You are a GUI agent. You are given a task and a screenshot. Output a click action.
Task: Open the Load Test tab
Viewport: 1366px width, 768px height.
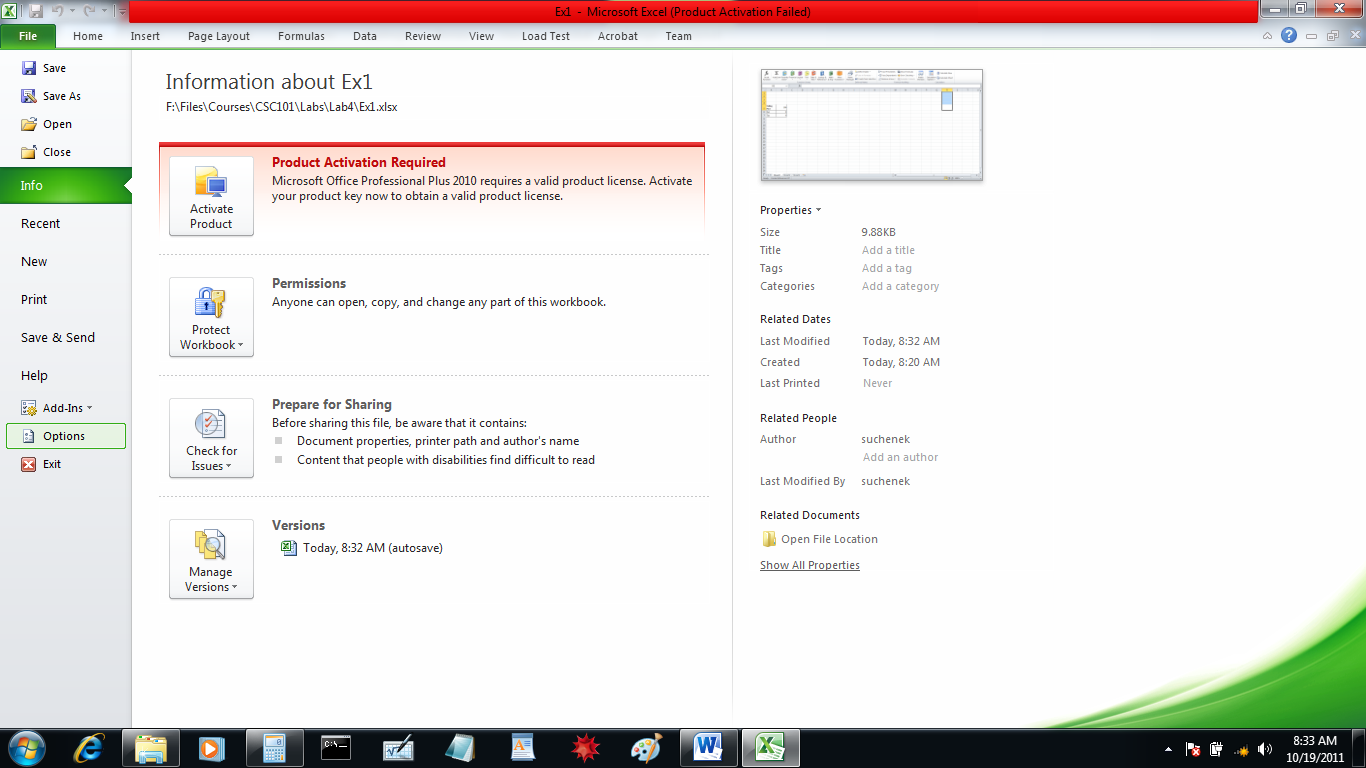pyautogui.click(x=546, y=36)
